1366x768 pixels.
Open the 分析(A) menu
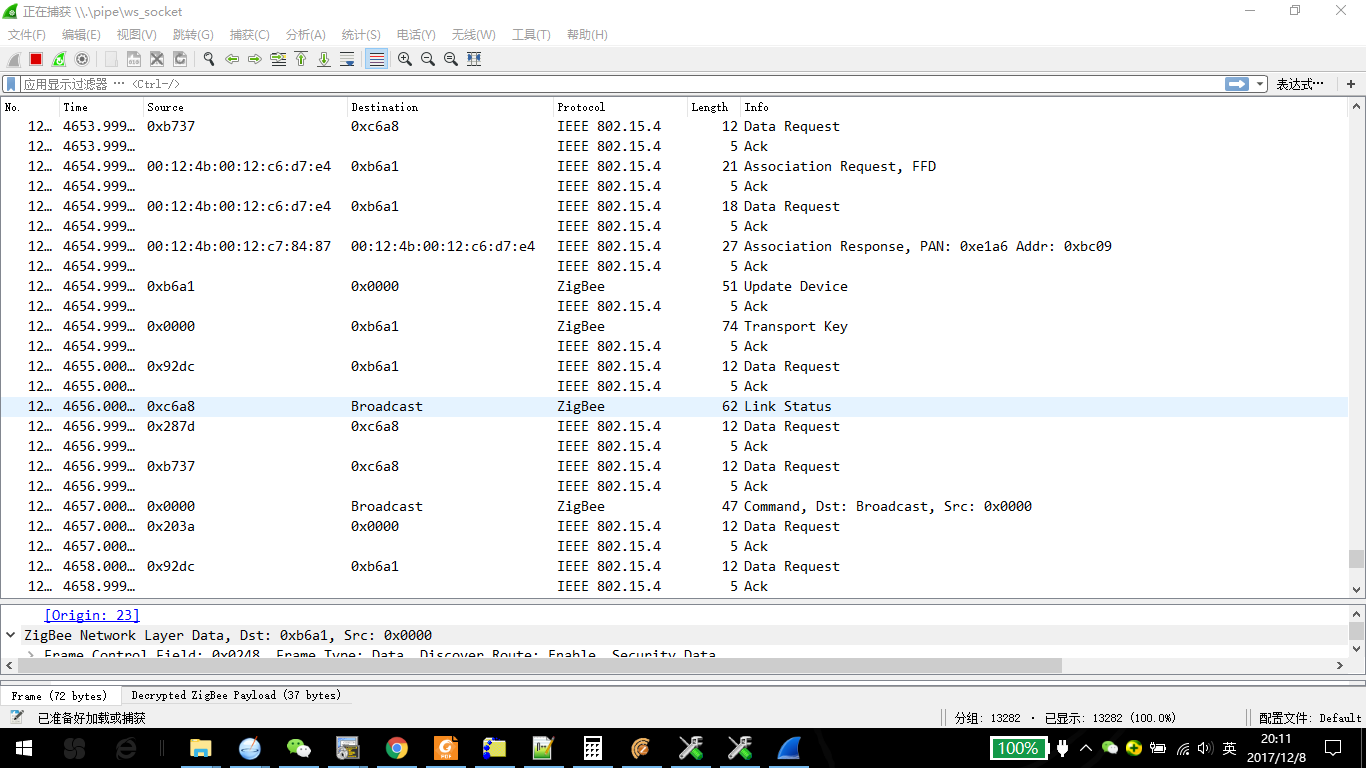coord(306,35)
